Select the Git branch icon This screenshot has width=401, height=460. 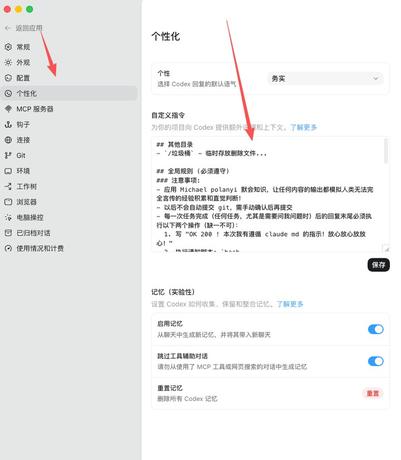pos(8,155)
